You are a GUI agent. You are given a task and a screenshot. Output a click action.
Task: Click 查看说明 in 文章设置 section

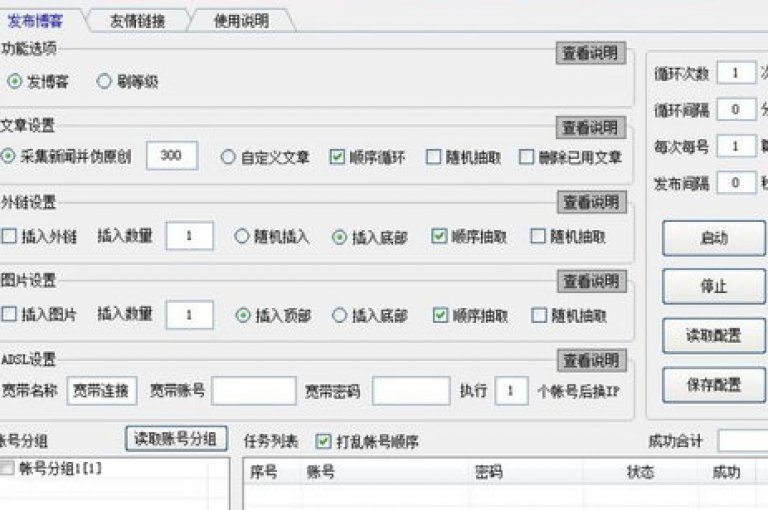point(591,128)
